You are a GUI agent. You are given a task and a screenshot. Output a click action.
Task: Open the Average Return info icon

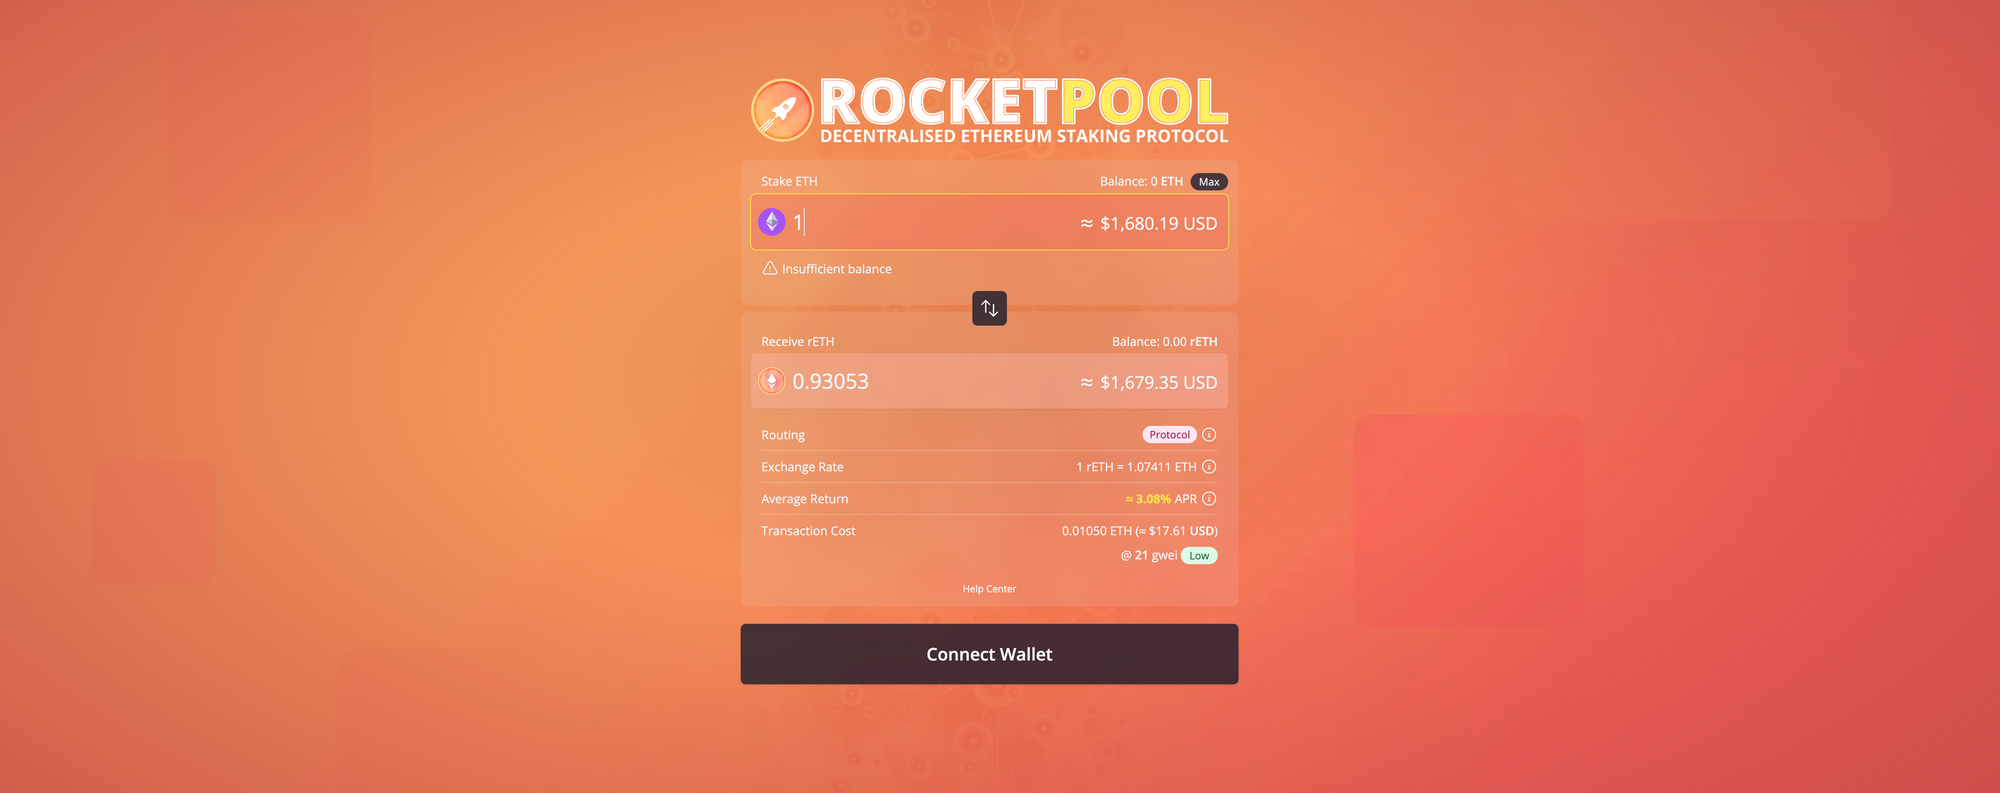pyautogui.click(x=1209, y=499)
